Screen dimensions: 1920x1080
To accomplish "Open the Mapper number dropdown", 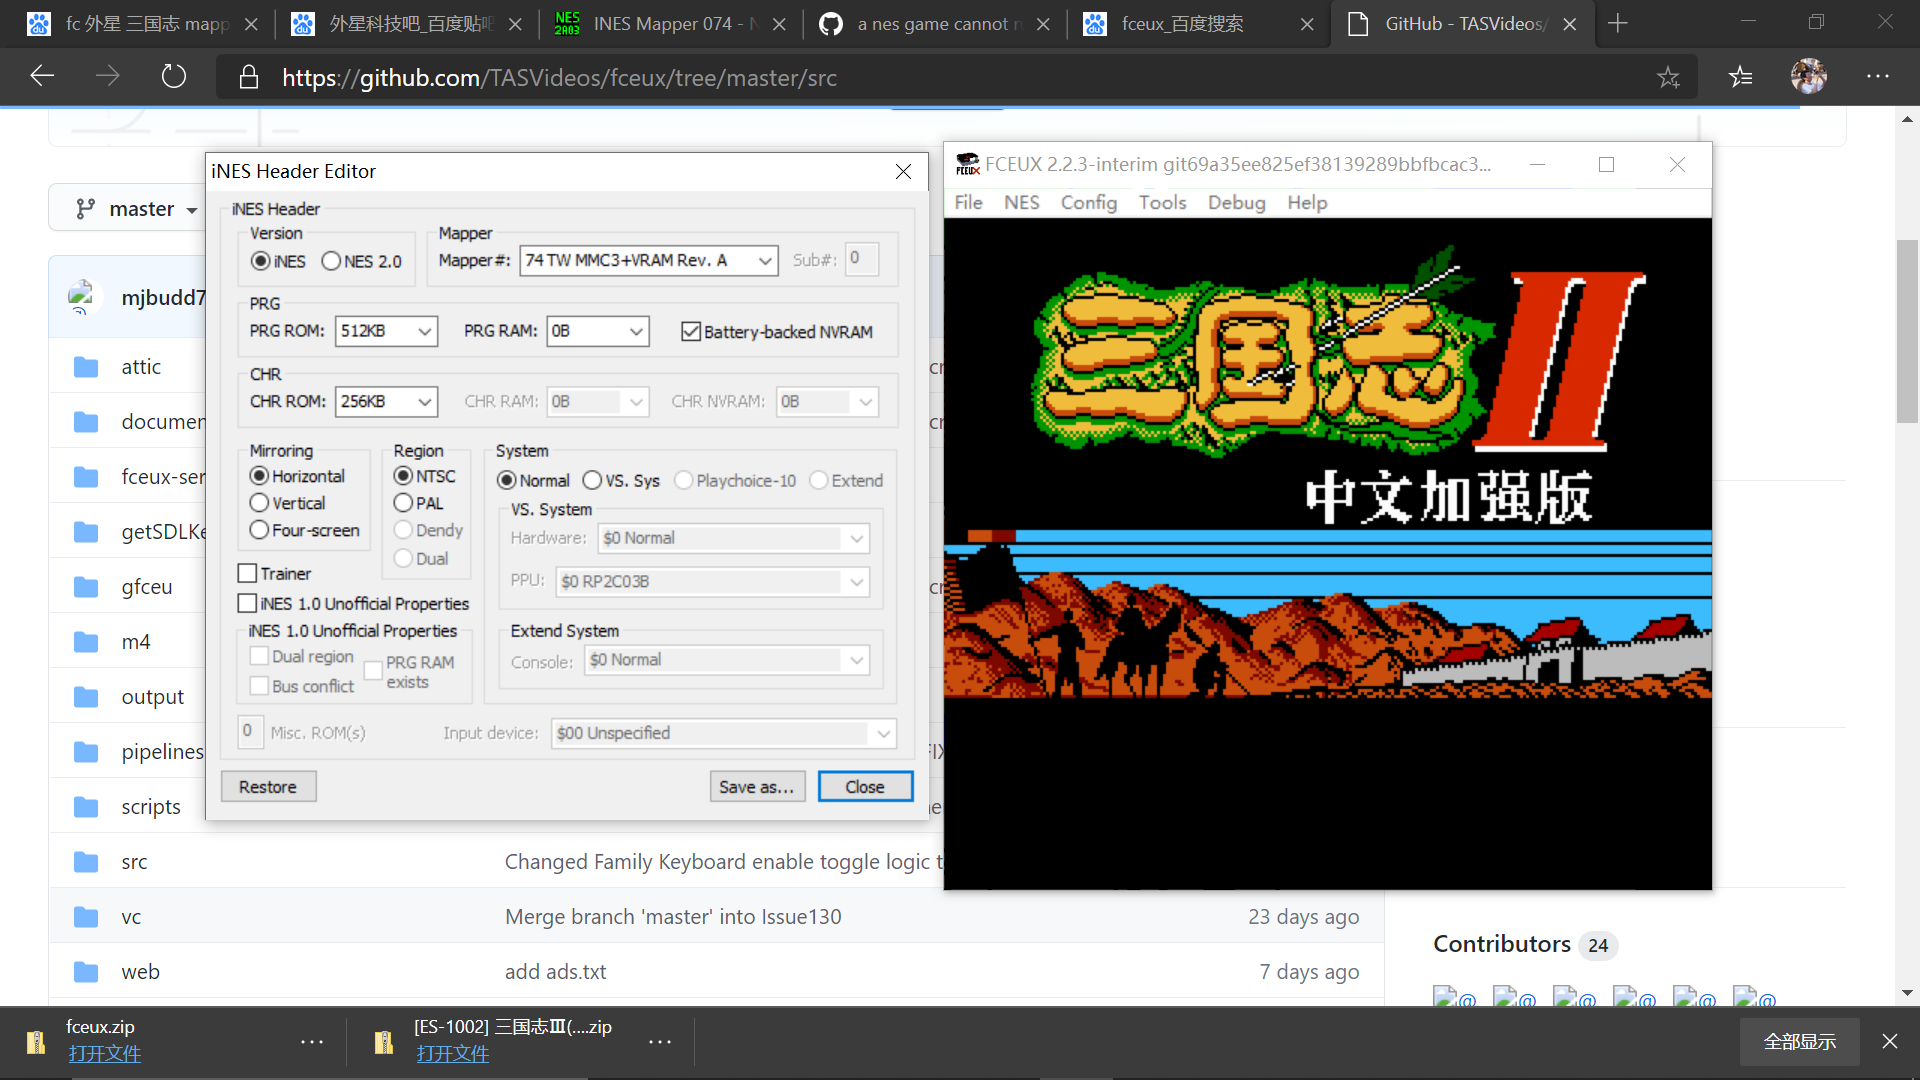I will coord(764,260).
